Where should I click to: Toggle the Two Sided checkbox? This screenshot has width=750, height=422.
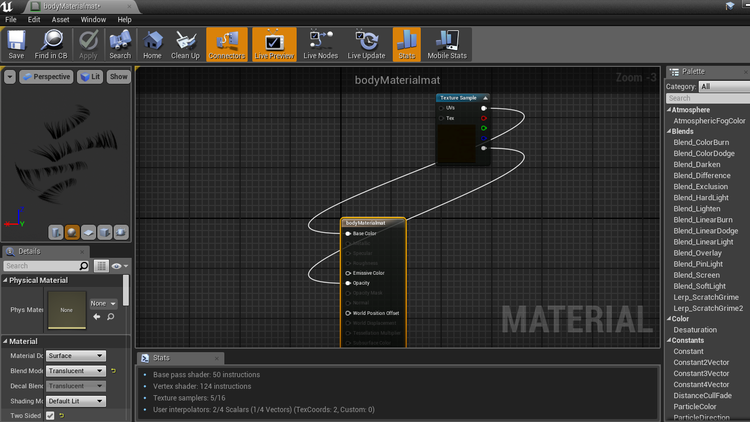click(x=50, y=415)
